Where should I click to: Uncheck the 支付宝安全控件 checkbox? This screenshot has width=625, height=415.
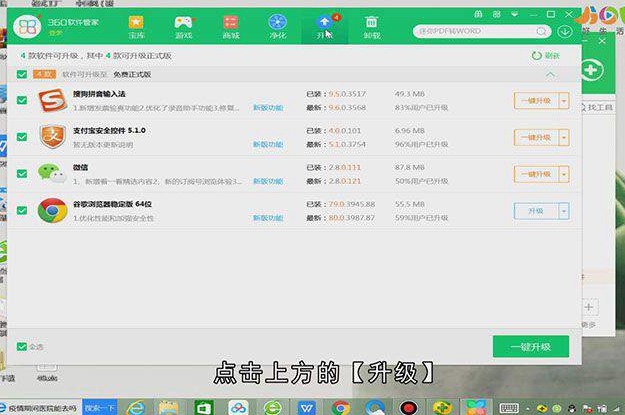point(22,137)
